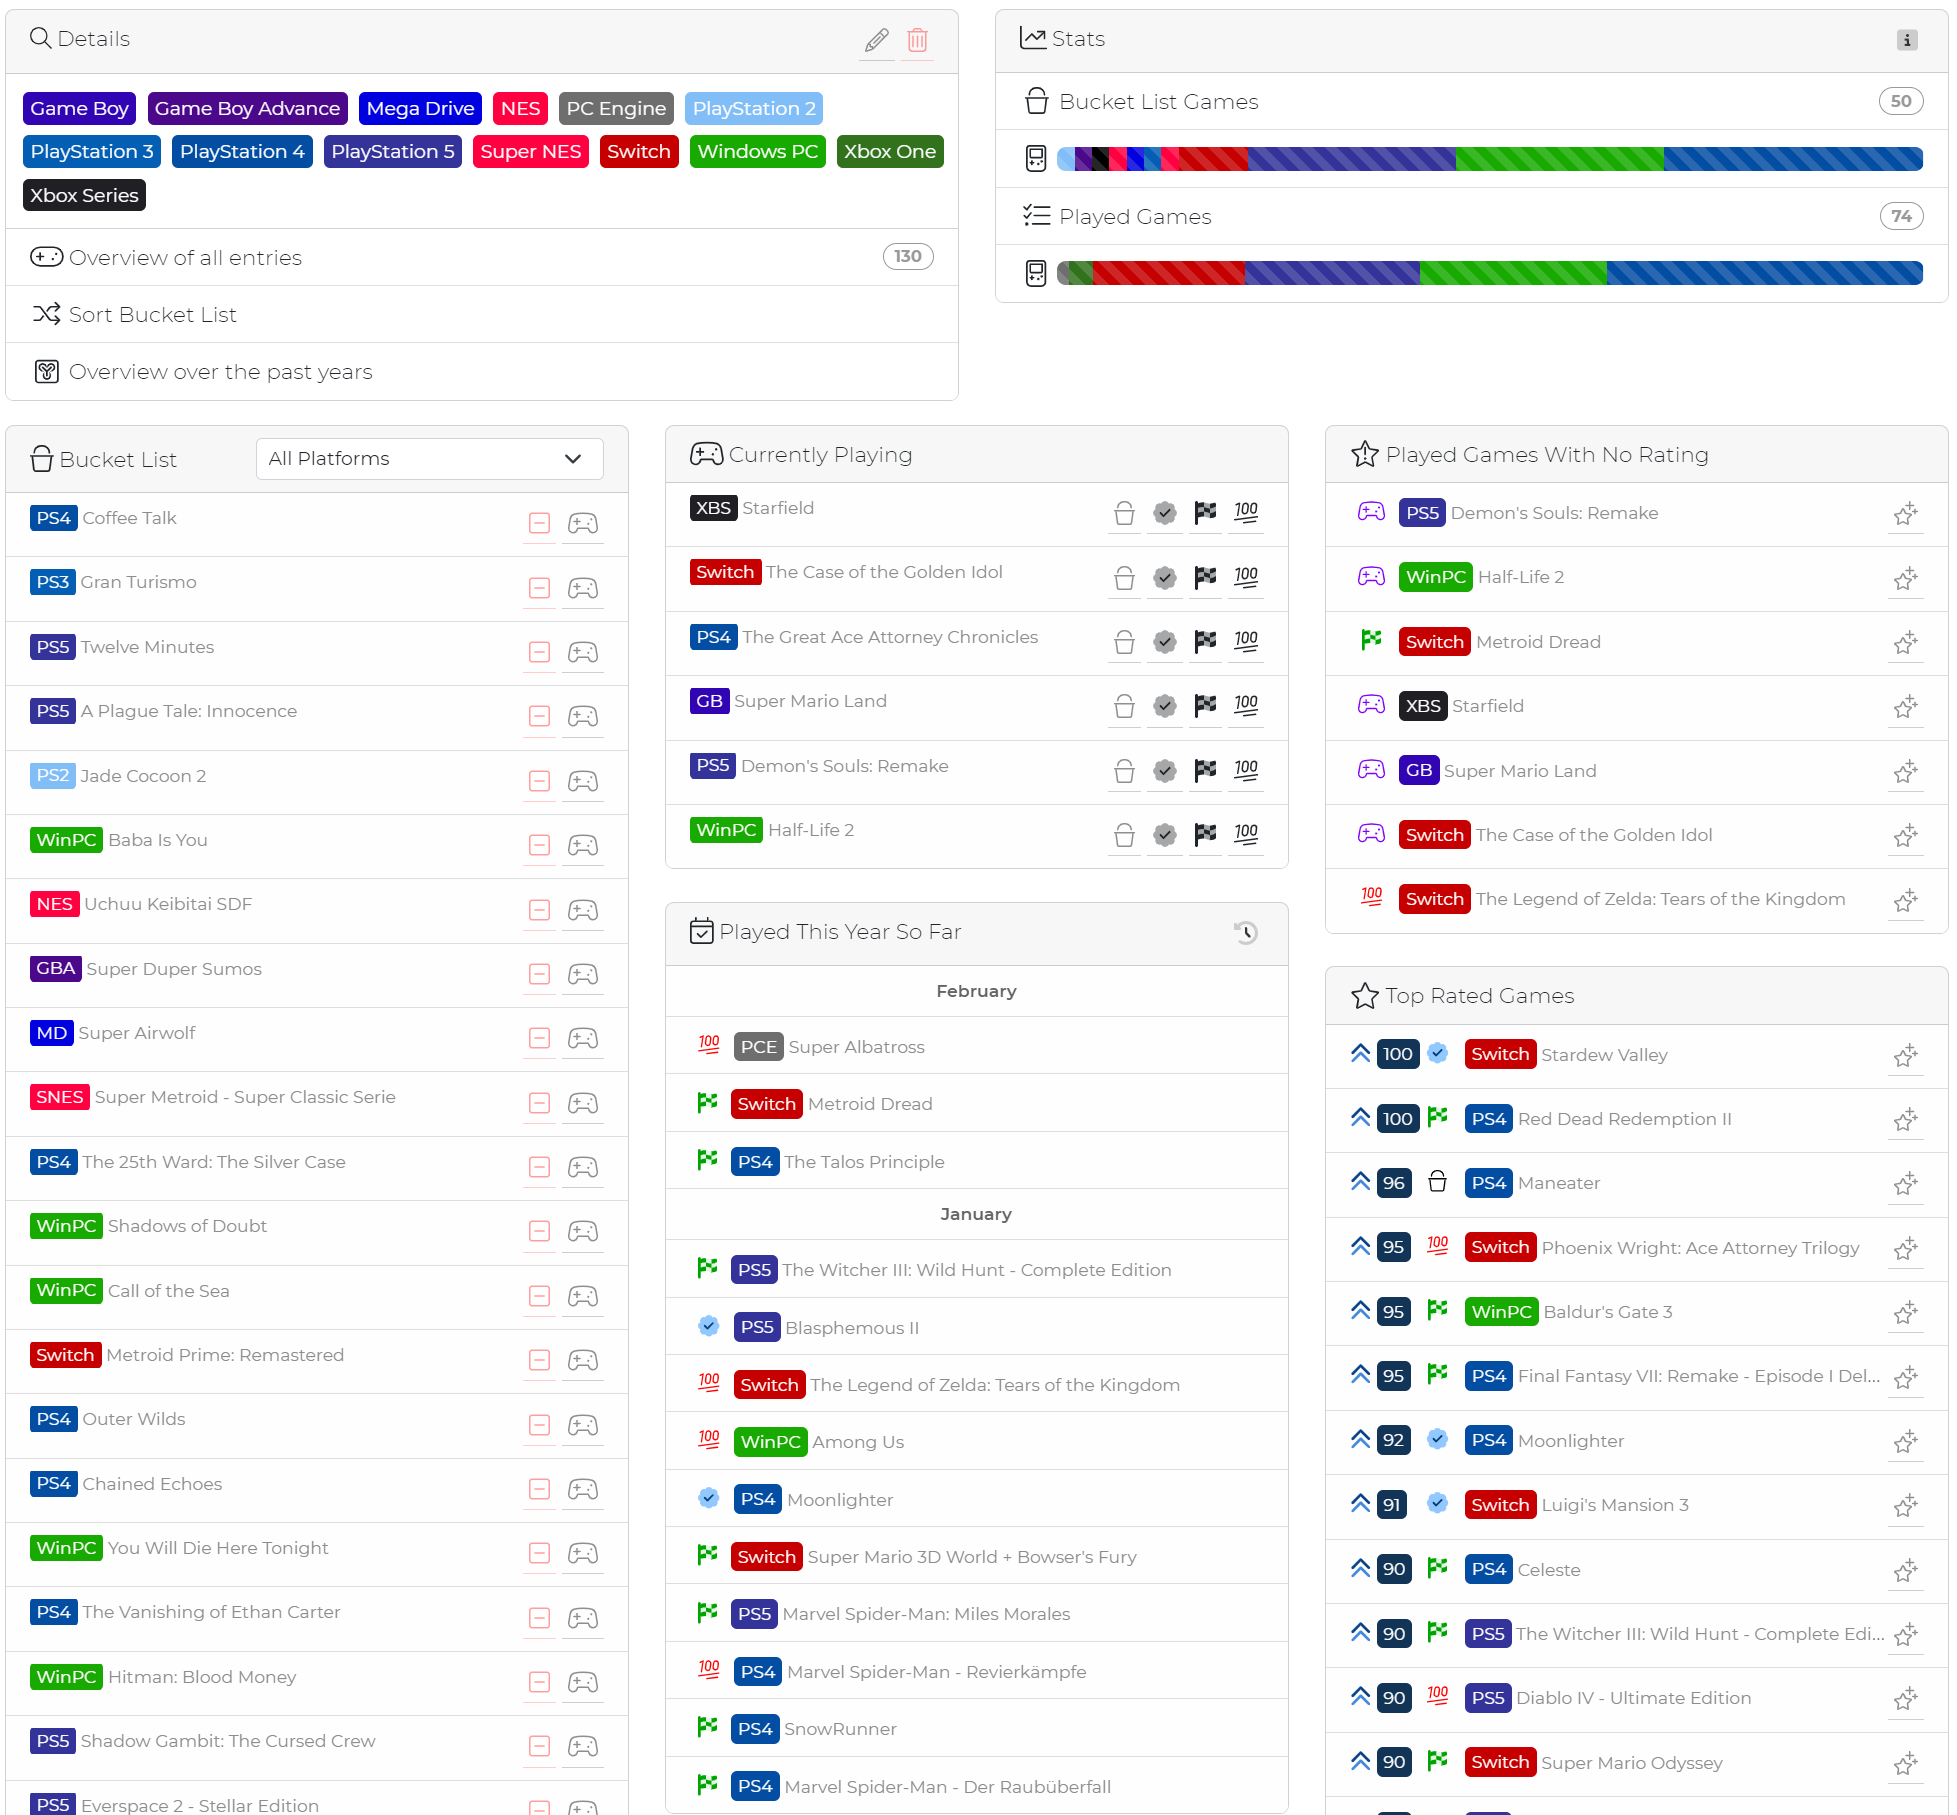This screenshot has height=1815, width=1957.
Task: Click star icon next to Stardew Valley
Action: click(x=1905, y=1055)
